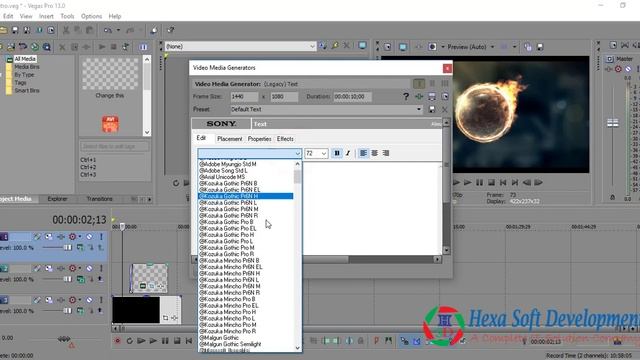Open the (none) preview device dropdown

[312, 47]
